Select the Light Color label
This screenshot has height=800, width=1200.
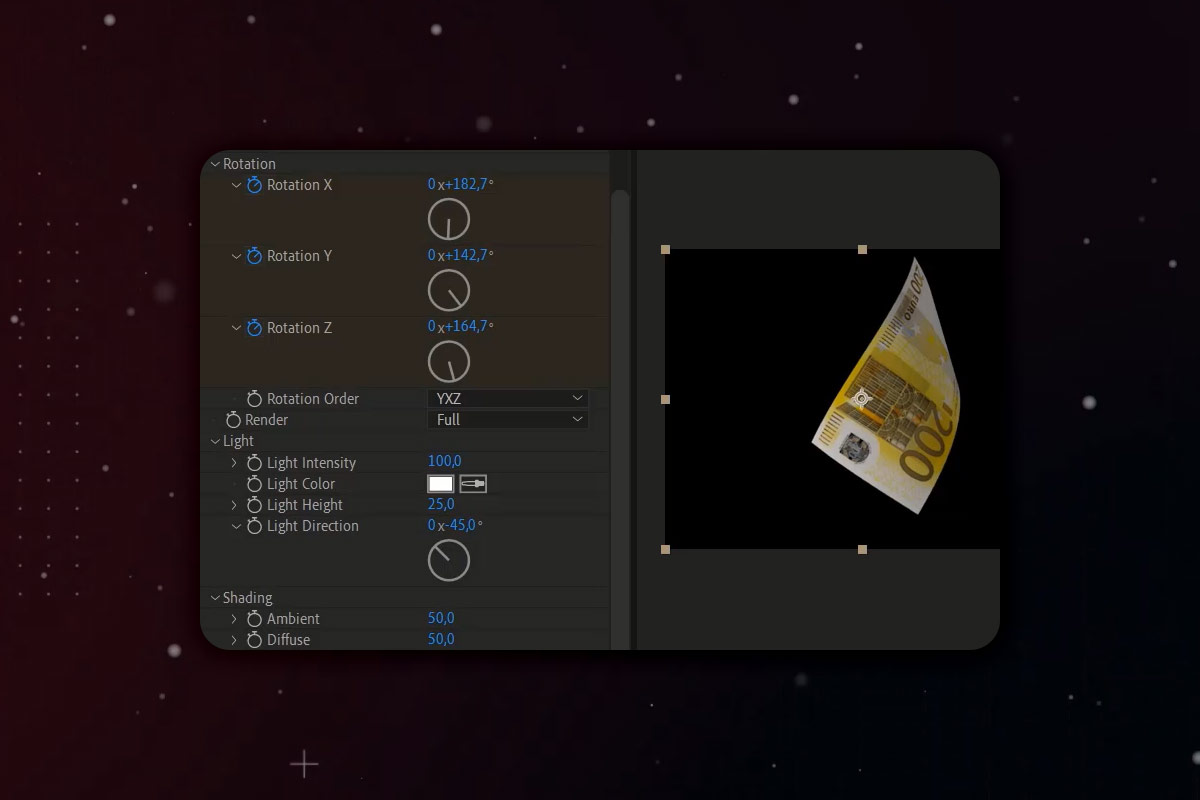click(x=301, y=484)
